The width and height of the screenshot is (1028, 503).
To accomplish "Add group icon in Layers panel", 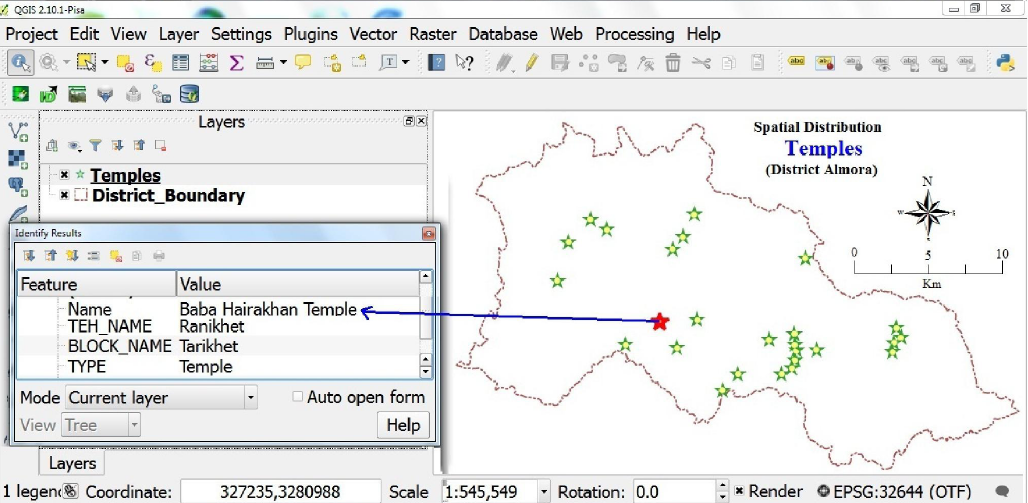I will click(52, 146).
